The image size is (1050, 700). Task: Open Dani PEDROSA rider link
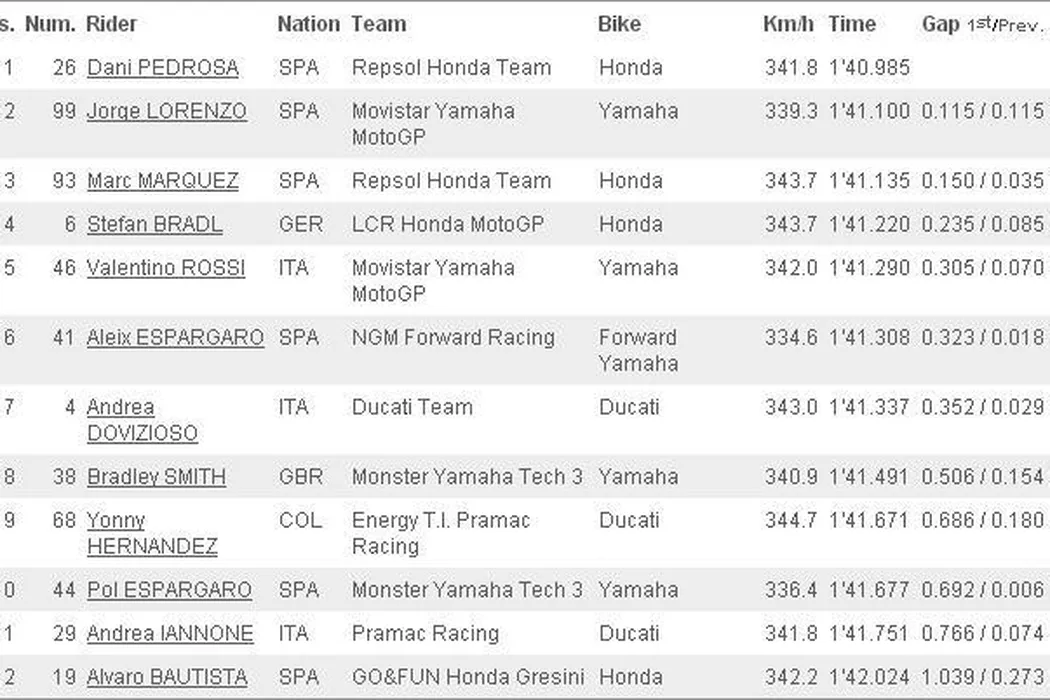click(x=162, y=68)
